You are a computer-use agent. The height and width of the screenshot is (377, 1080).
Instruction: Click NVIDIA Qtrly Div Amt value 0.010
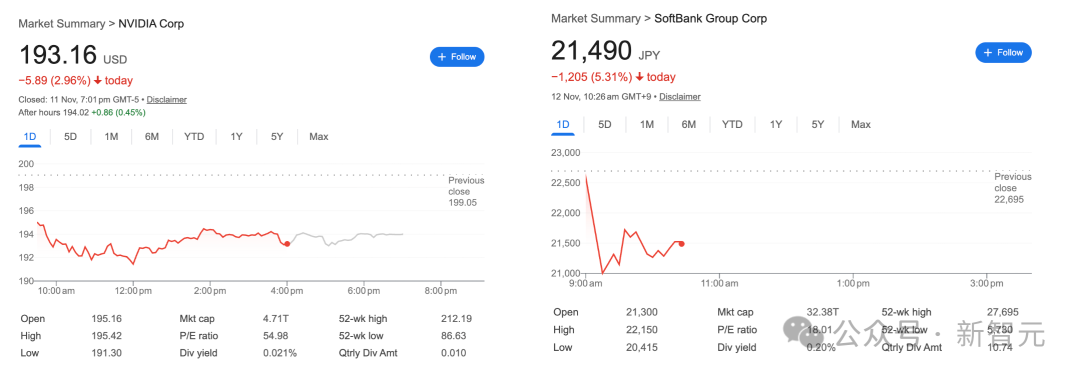pos(453,353)
